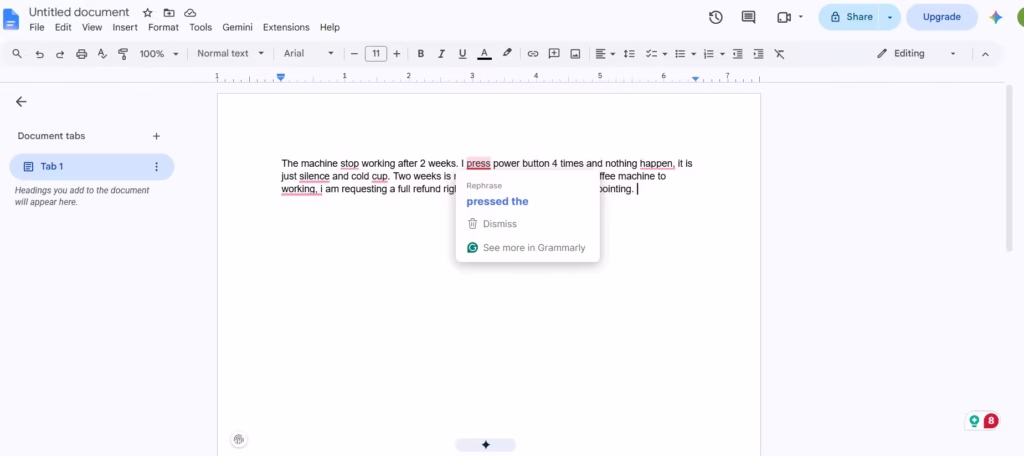Open the Format menu
The image size is (1024, 456).
[x=163, y=27]
